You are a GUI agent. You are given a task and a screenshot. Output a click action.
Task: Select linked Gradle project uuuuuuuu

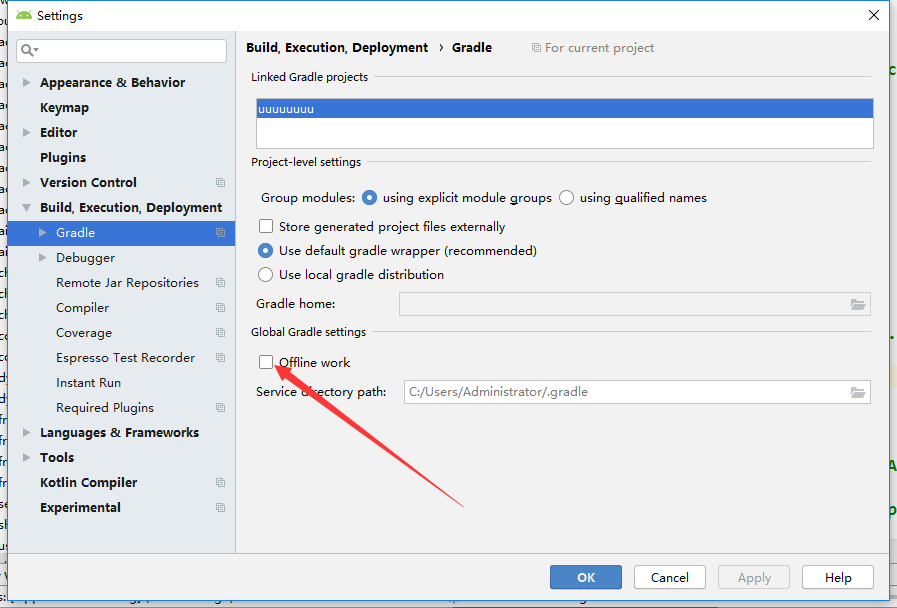[x=565, y=109]
